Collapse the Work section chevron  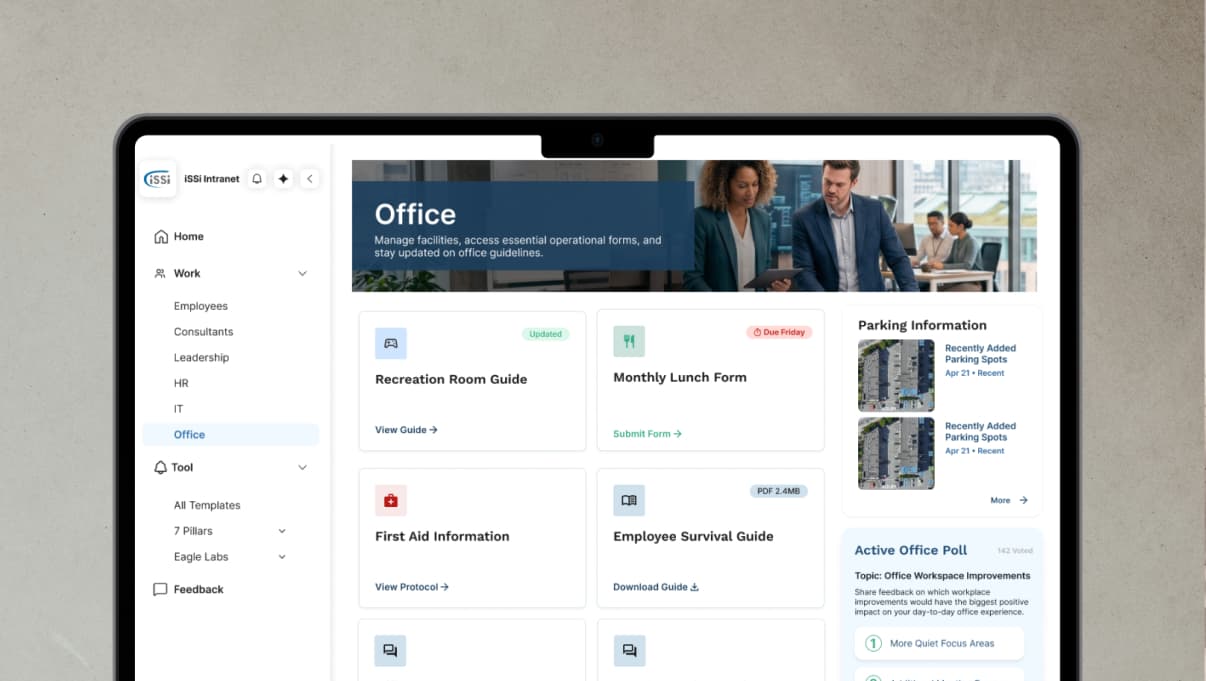302,273
